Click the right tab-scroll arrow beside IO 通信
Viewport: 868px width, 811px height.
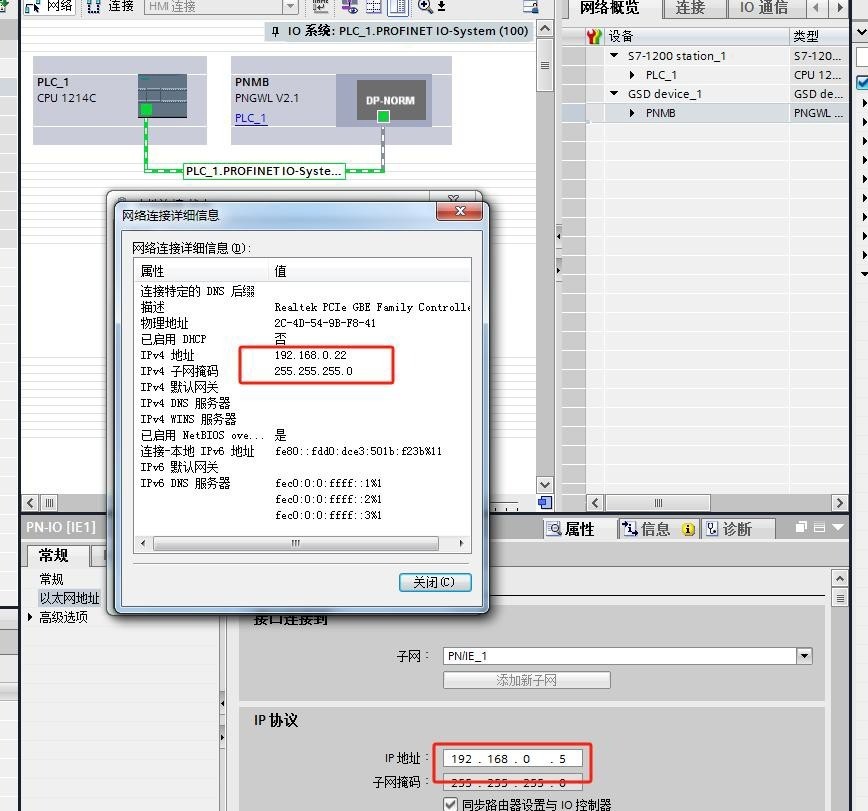point(840,8)
